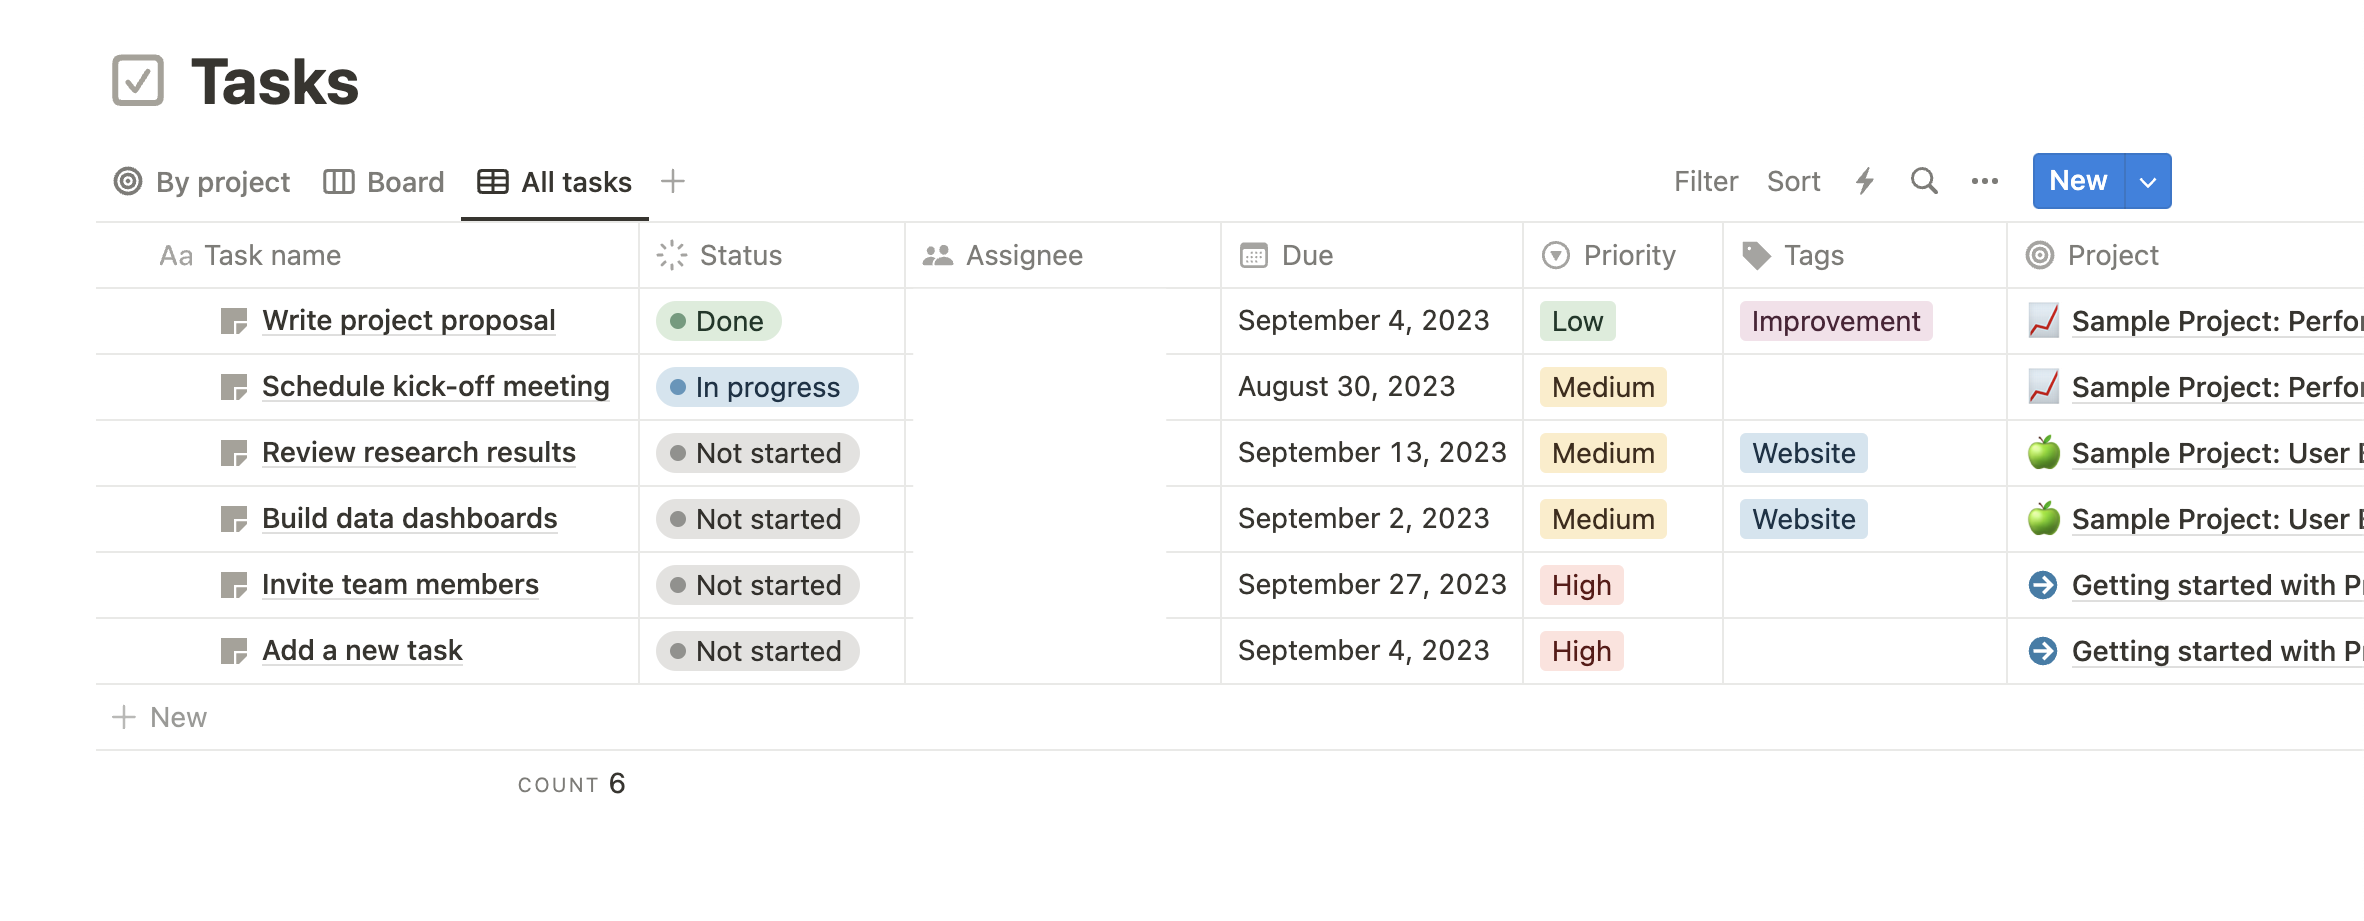This screenshot has width=2364, height=921.
Task: Click the Tasks page checkbox icon
Action: click(138, 81)
